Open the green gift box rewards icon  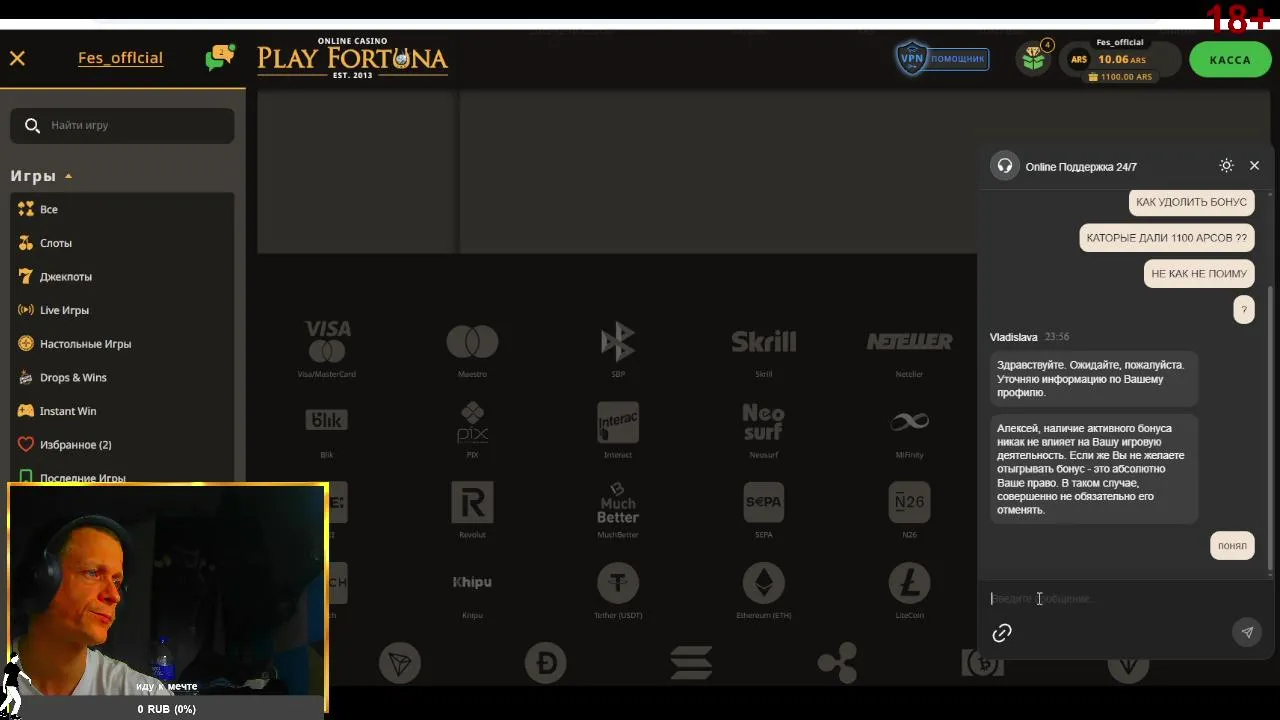[1034, 59]
